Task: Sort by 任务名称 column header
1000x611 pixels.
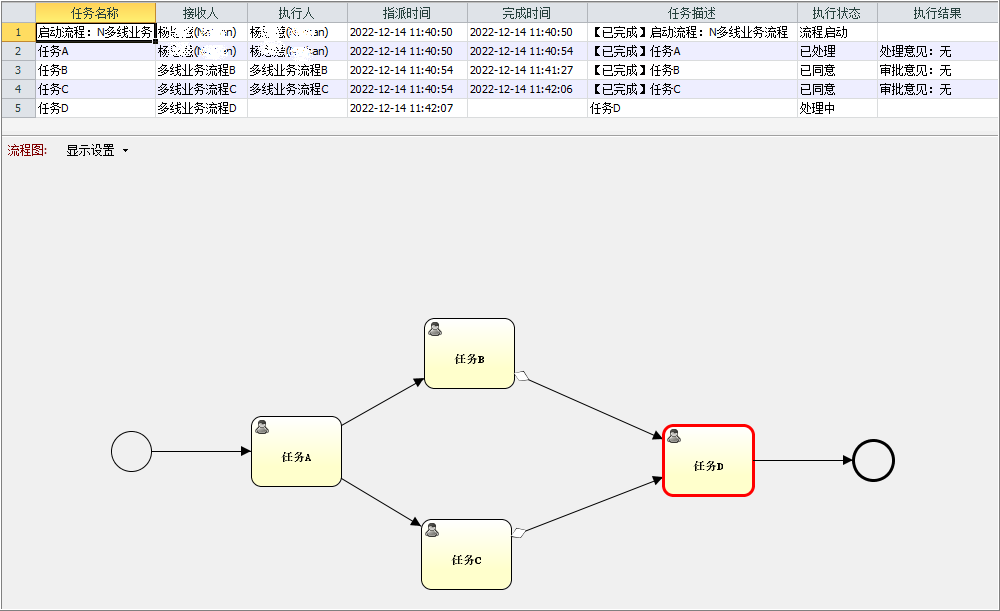Action: (95, 13)
